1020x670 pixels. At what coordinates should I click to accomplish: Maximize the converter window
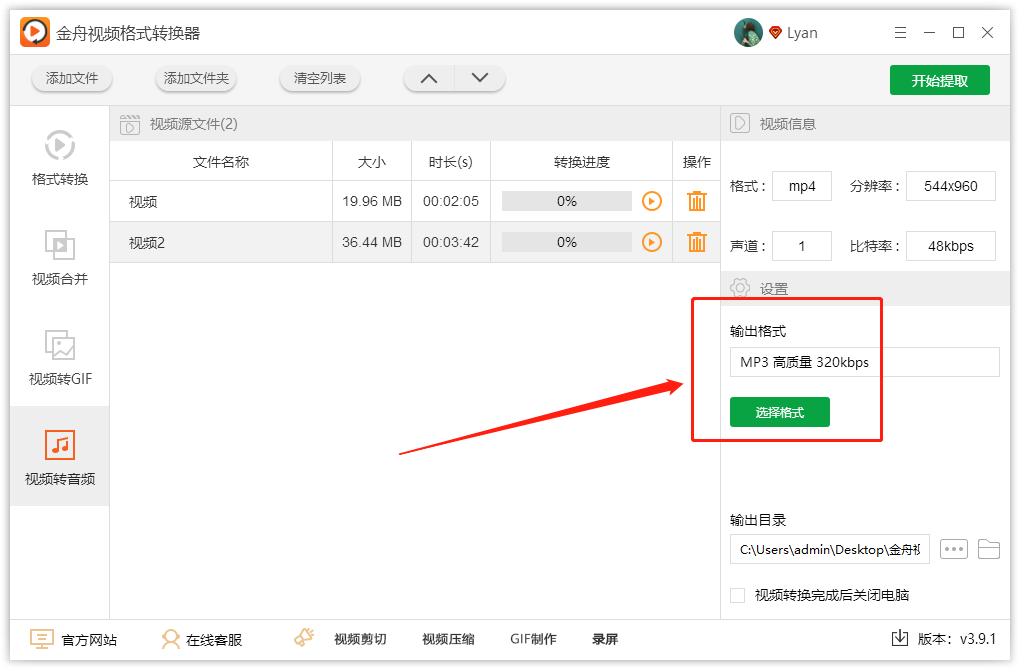[958, 33]
